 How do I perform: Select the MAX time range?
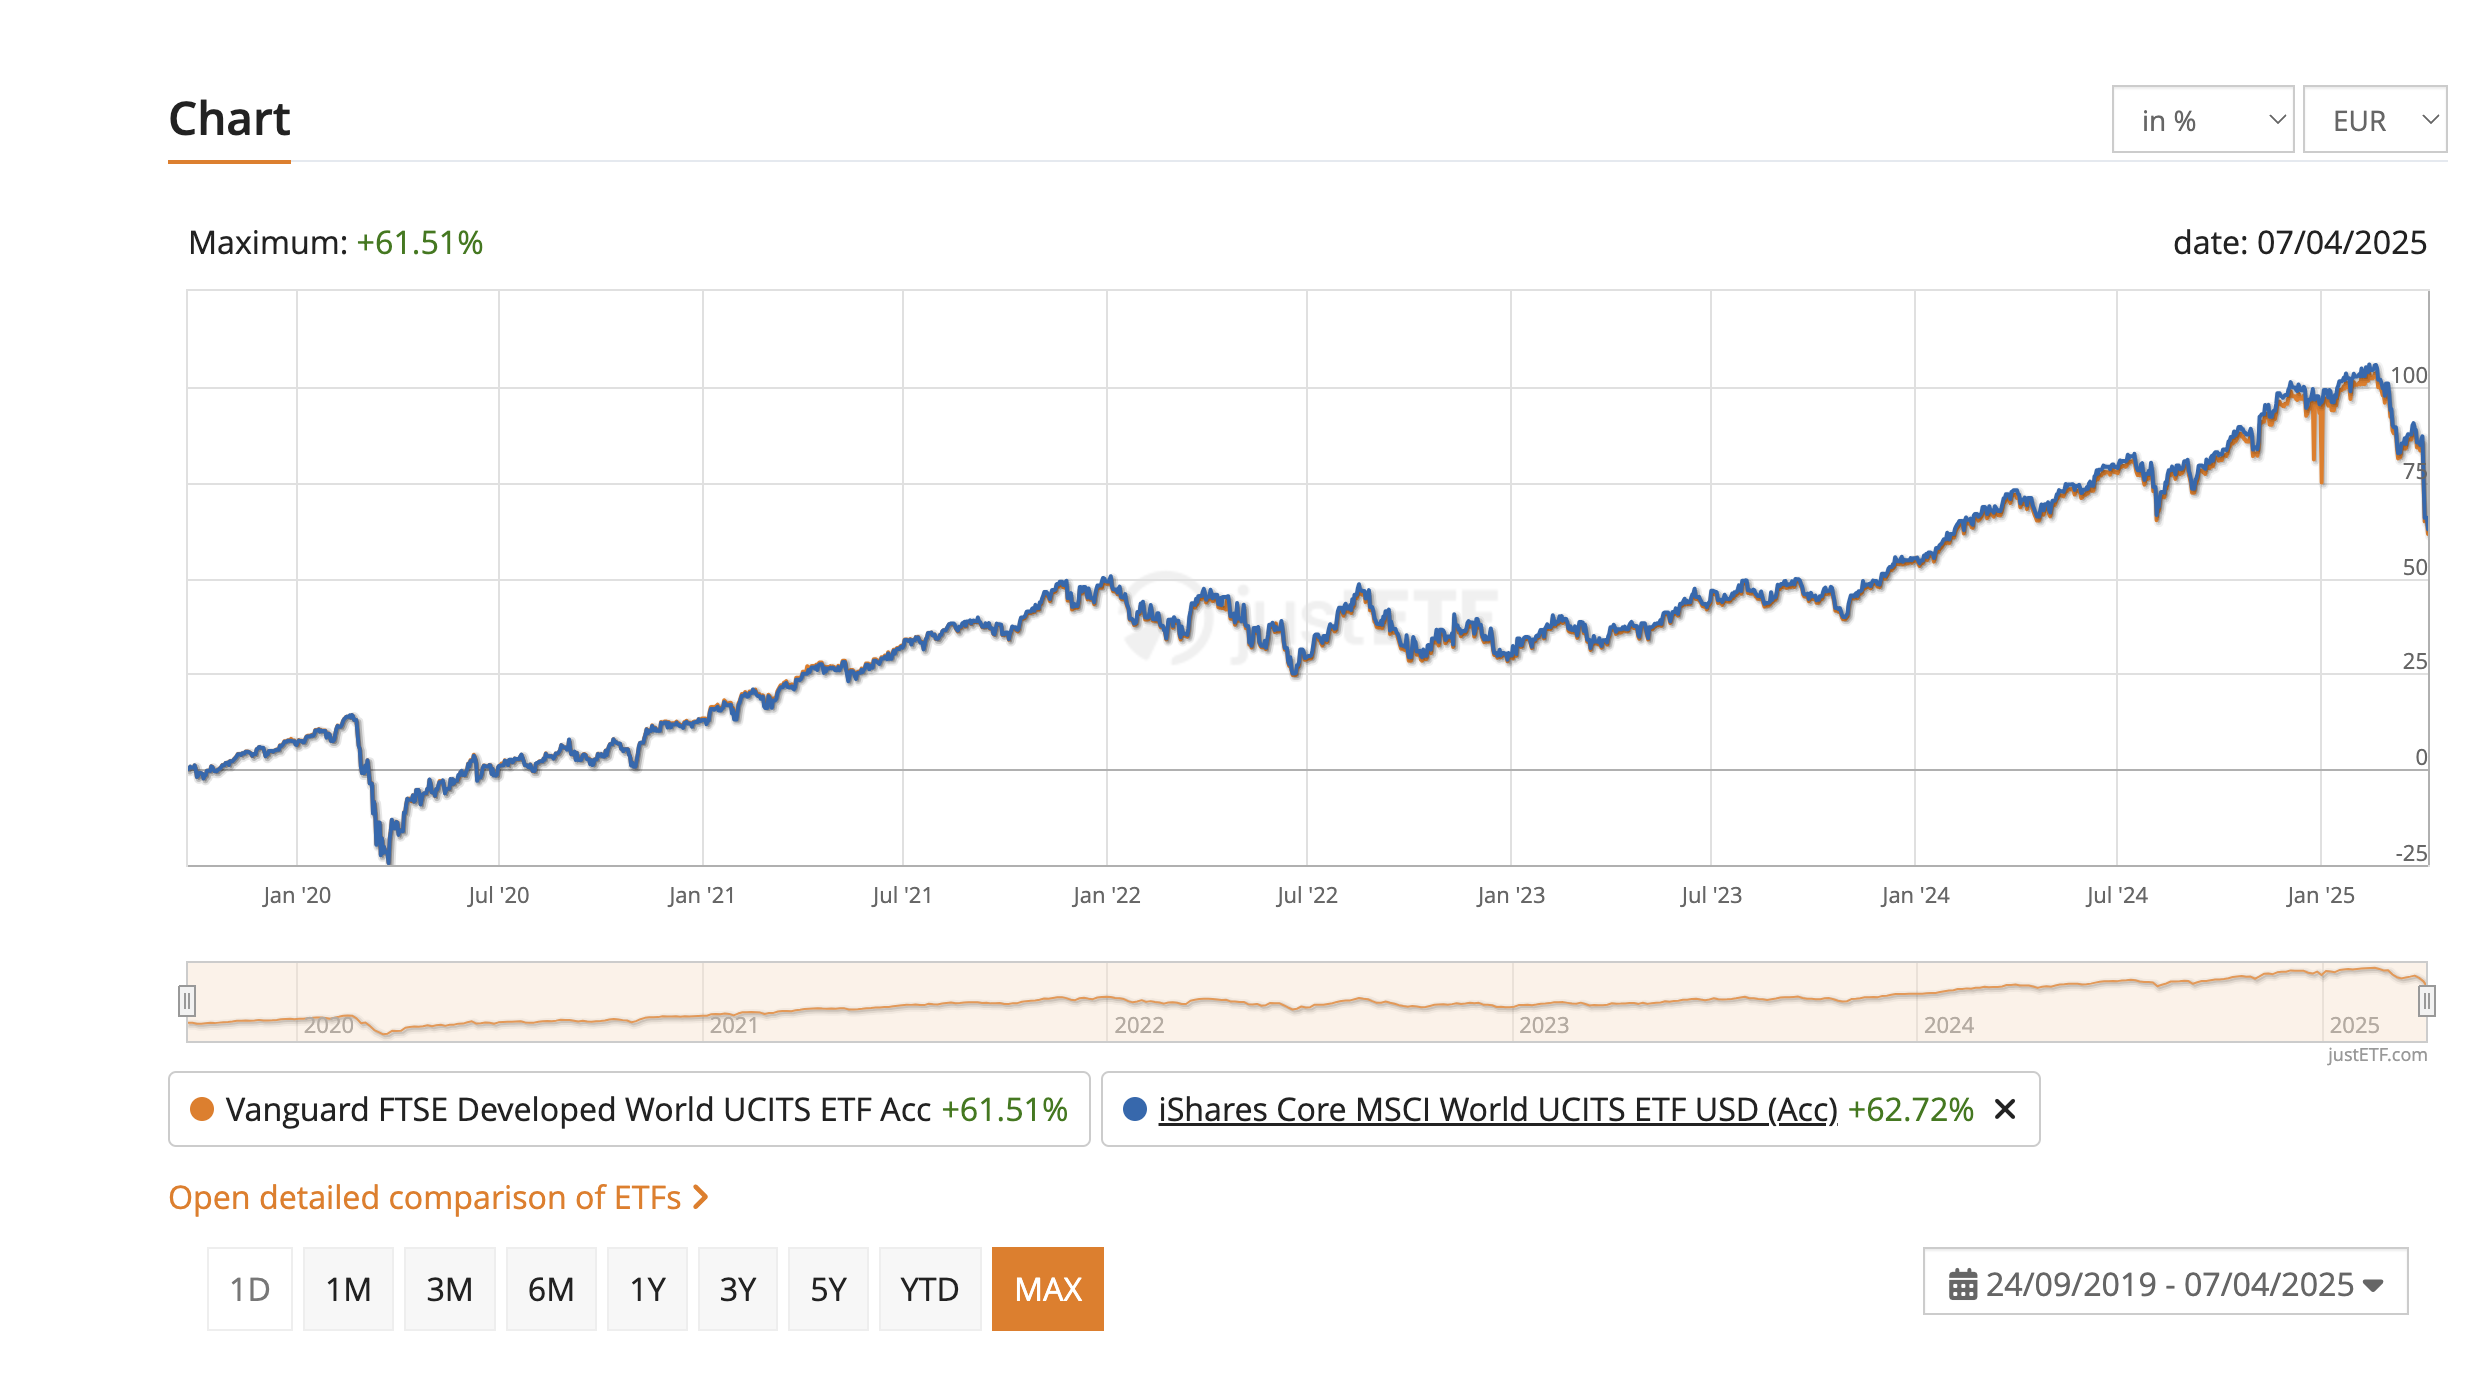[1047, 1289]
